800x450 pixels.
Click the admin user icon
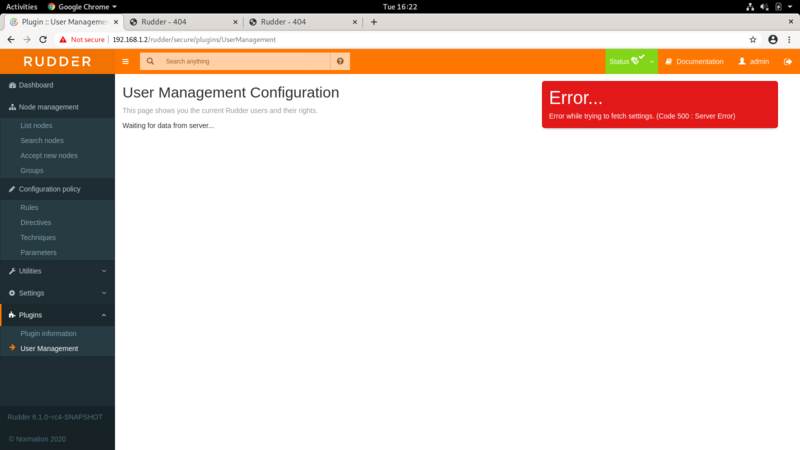point(742,61)
